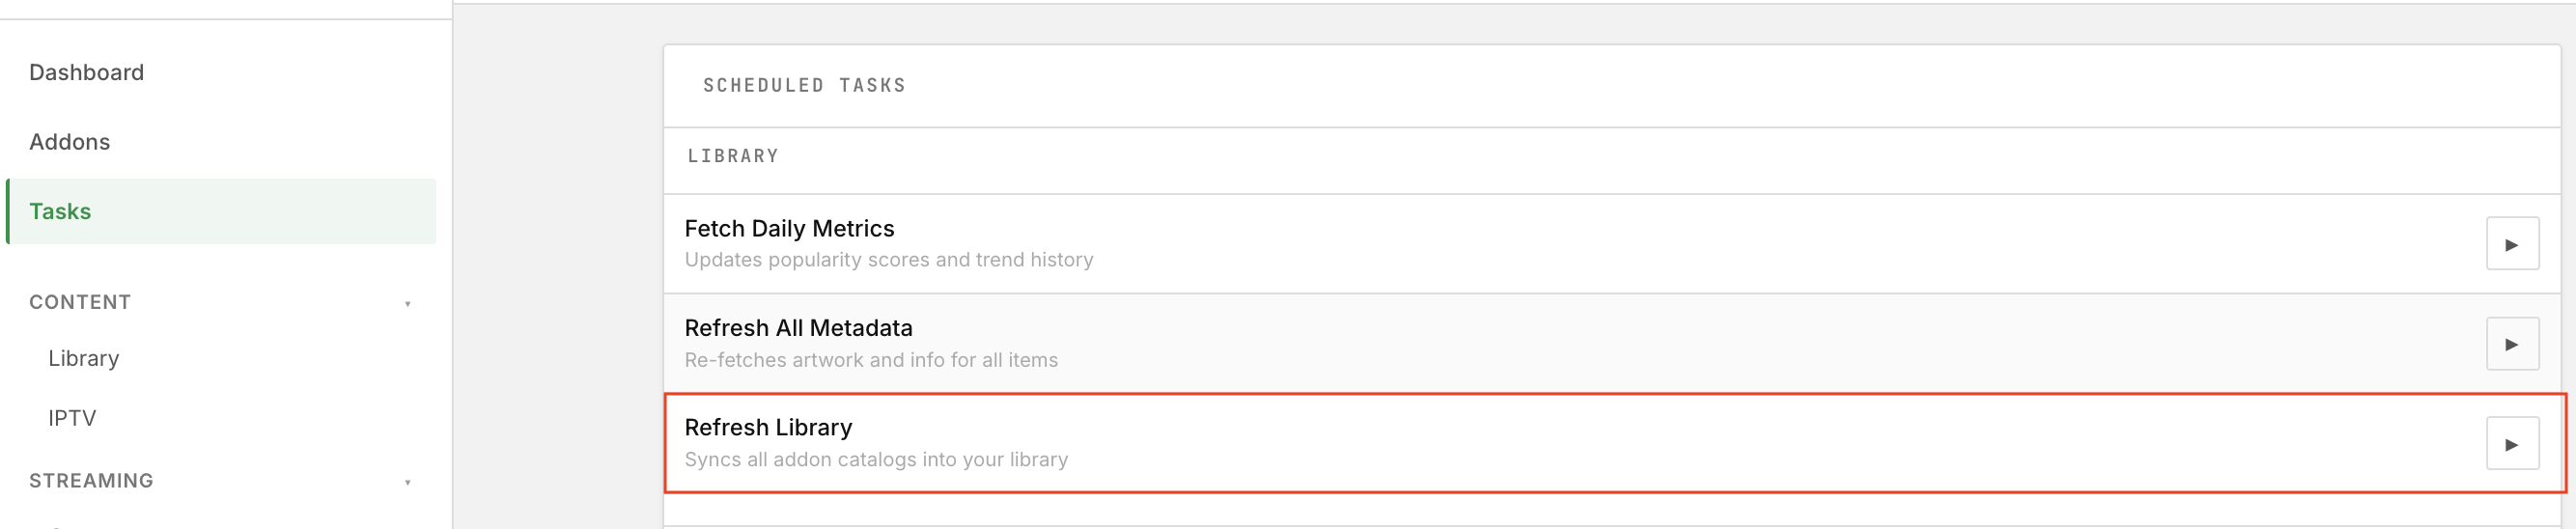Collapse the CONTENT section arrow
Screen dimensions: 2576x529
tap(408, 303)
